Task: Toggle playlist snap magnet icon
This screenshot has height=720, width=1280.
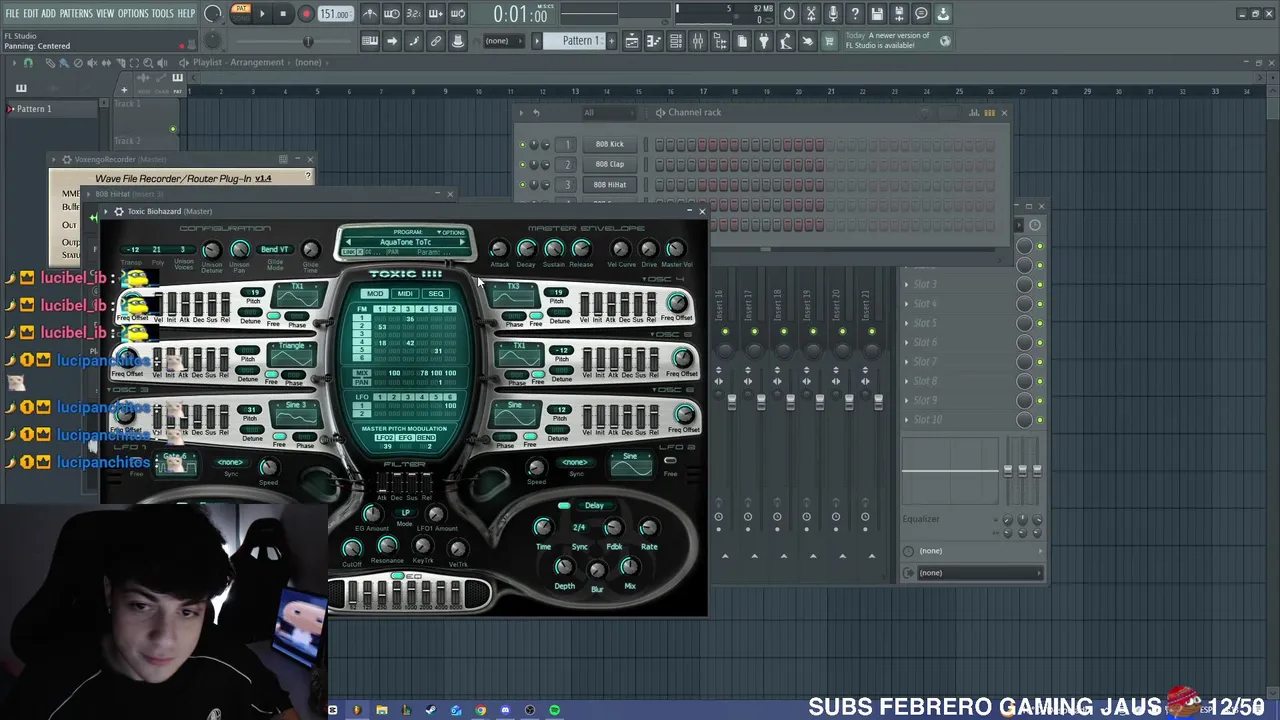Action: (x=28, y=62)
